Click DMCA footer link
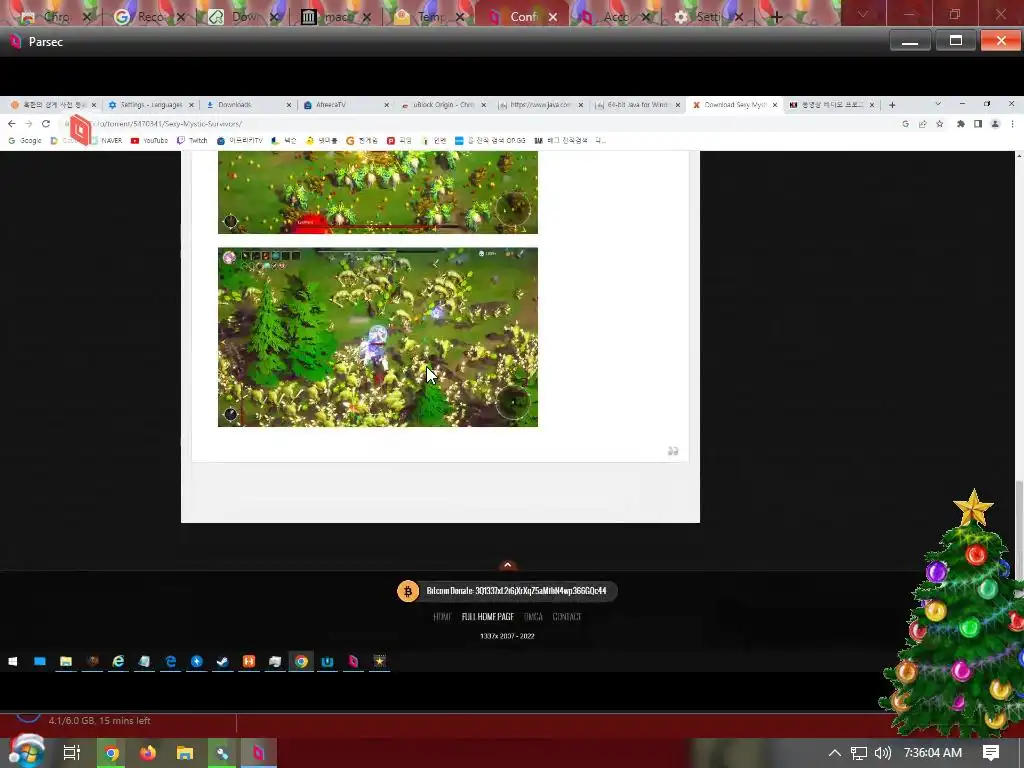Viewport: 1024px width, 768px height. click(x=533, y=616)
